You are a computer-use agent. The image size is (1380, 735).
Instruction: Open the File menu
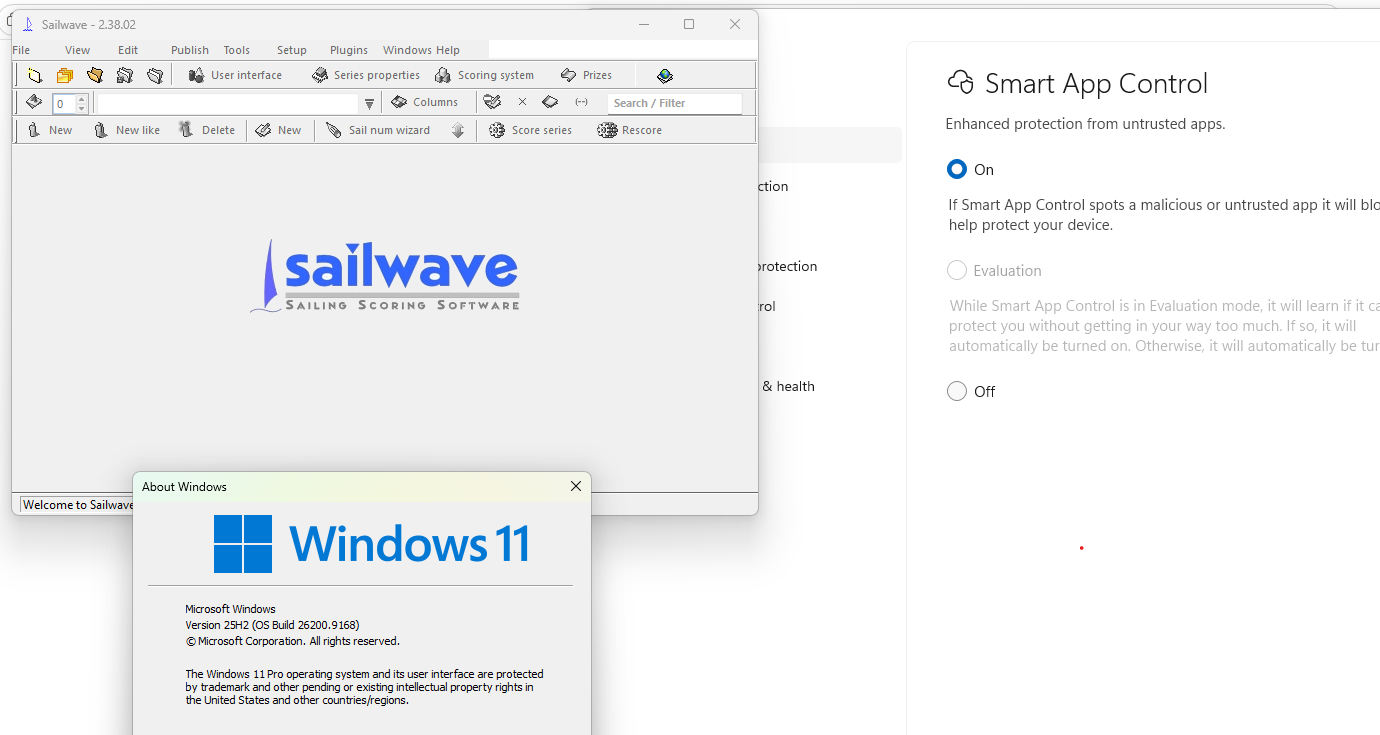point(21,50)
